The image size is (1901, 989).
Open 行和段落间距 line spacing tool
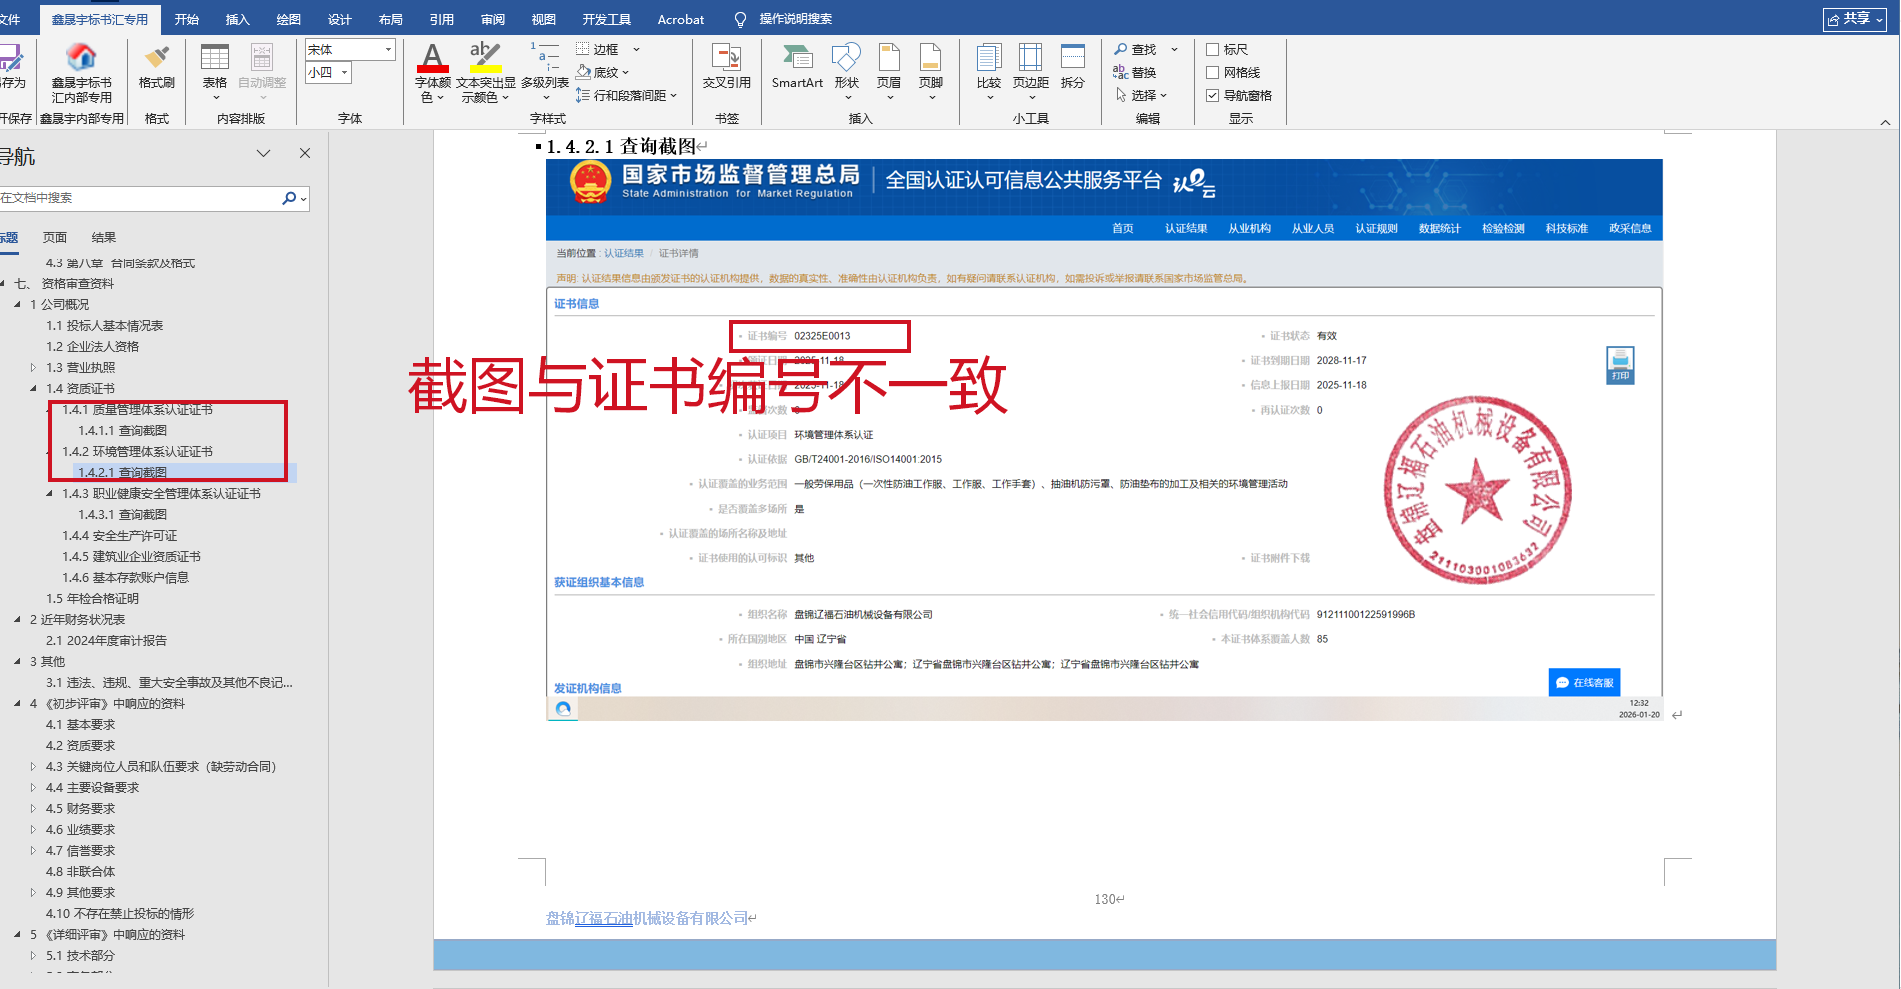pyautogui.click(x=626, y=95)
